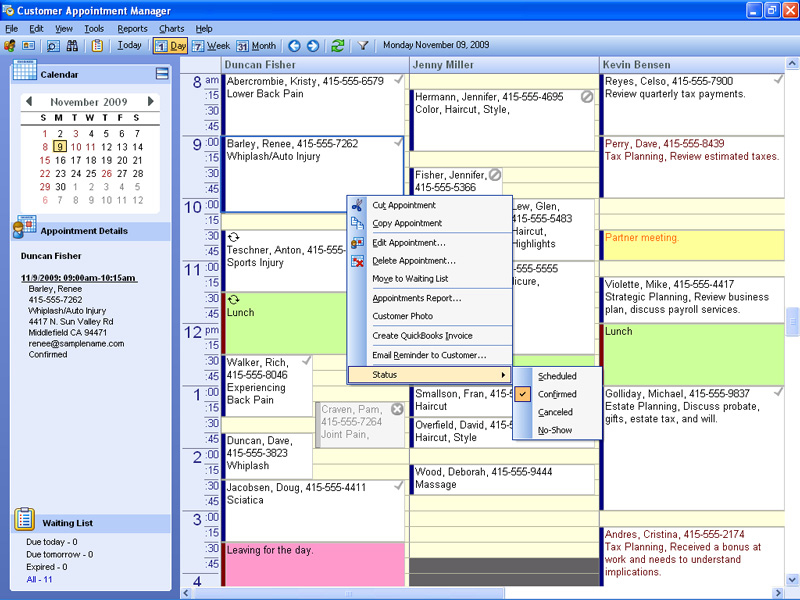Select Confirmed status in submenu
The image size is (800, 600).
pos(557,394)
